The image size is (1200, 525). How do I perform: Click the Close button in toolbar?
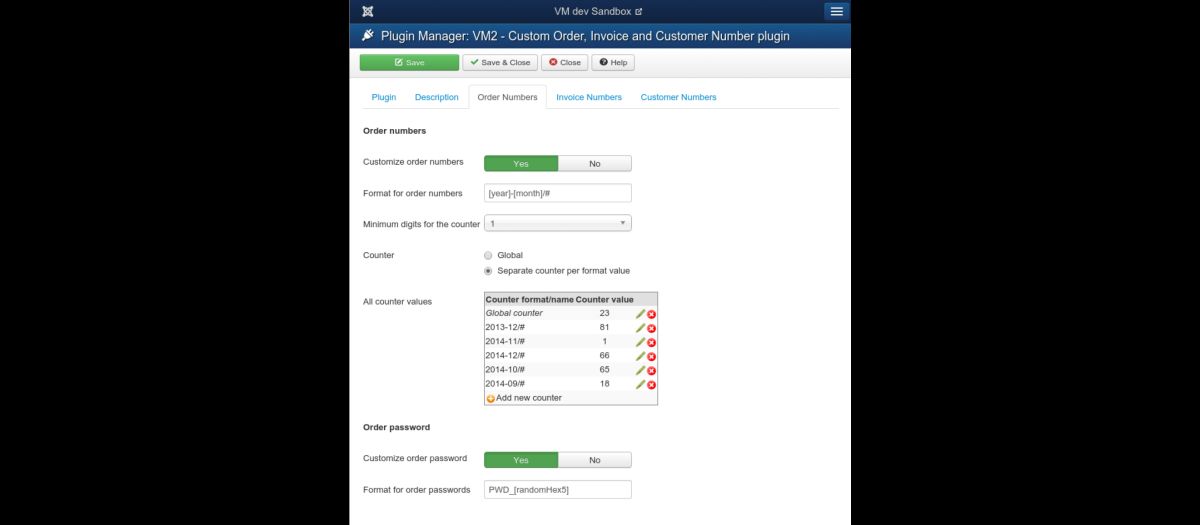coord(565,62)
